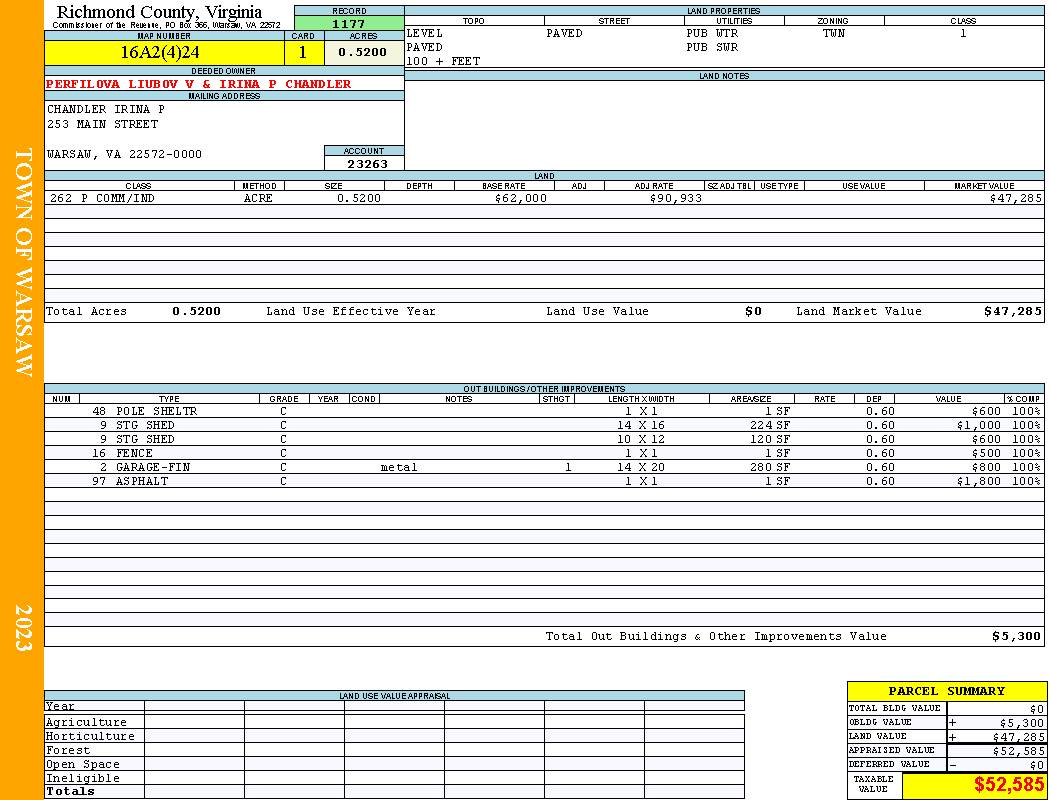The image size is (1050, 800).
Task: Click deeded owner PERFILOVA LIUBOV V & IRINA P CHANDLER
Action: [199, 84]
